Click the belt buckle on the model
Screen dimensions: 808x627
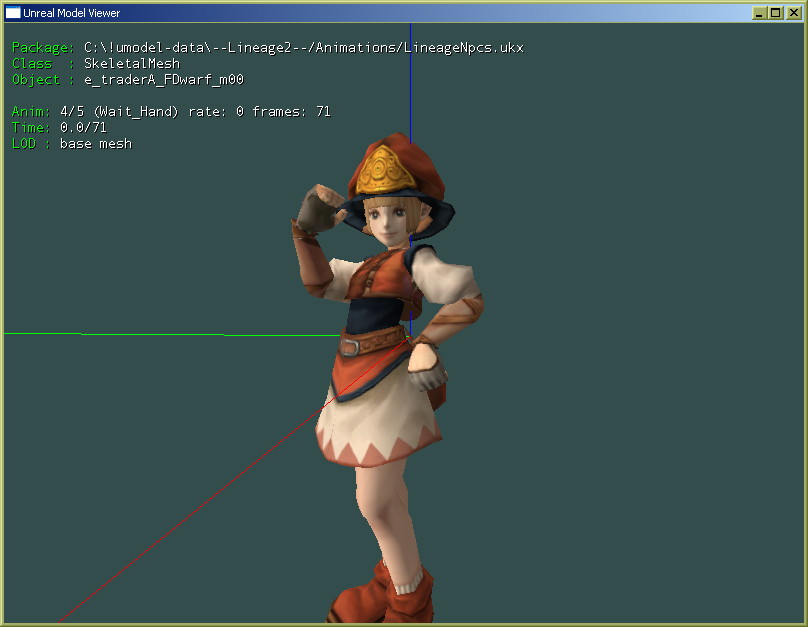(x=349, y=346)
